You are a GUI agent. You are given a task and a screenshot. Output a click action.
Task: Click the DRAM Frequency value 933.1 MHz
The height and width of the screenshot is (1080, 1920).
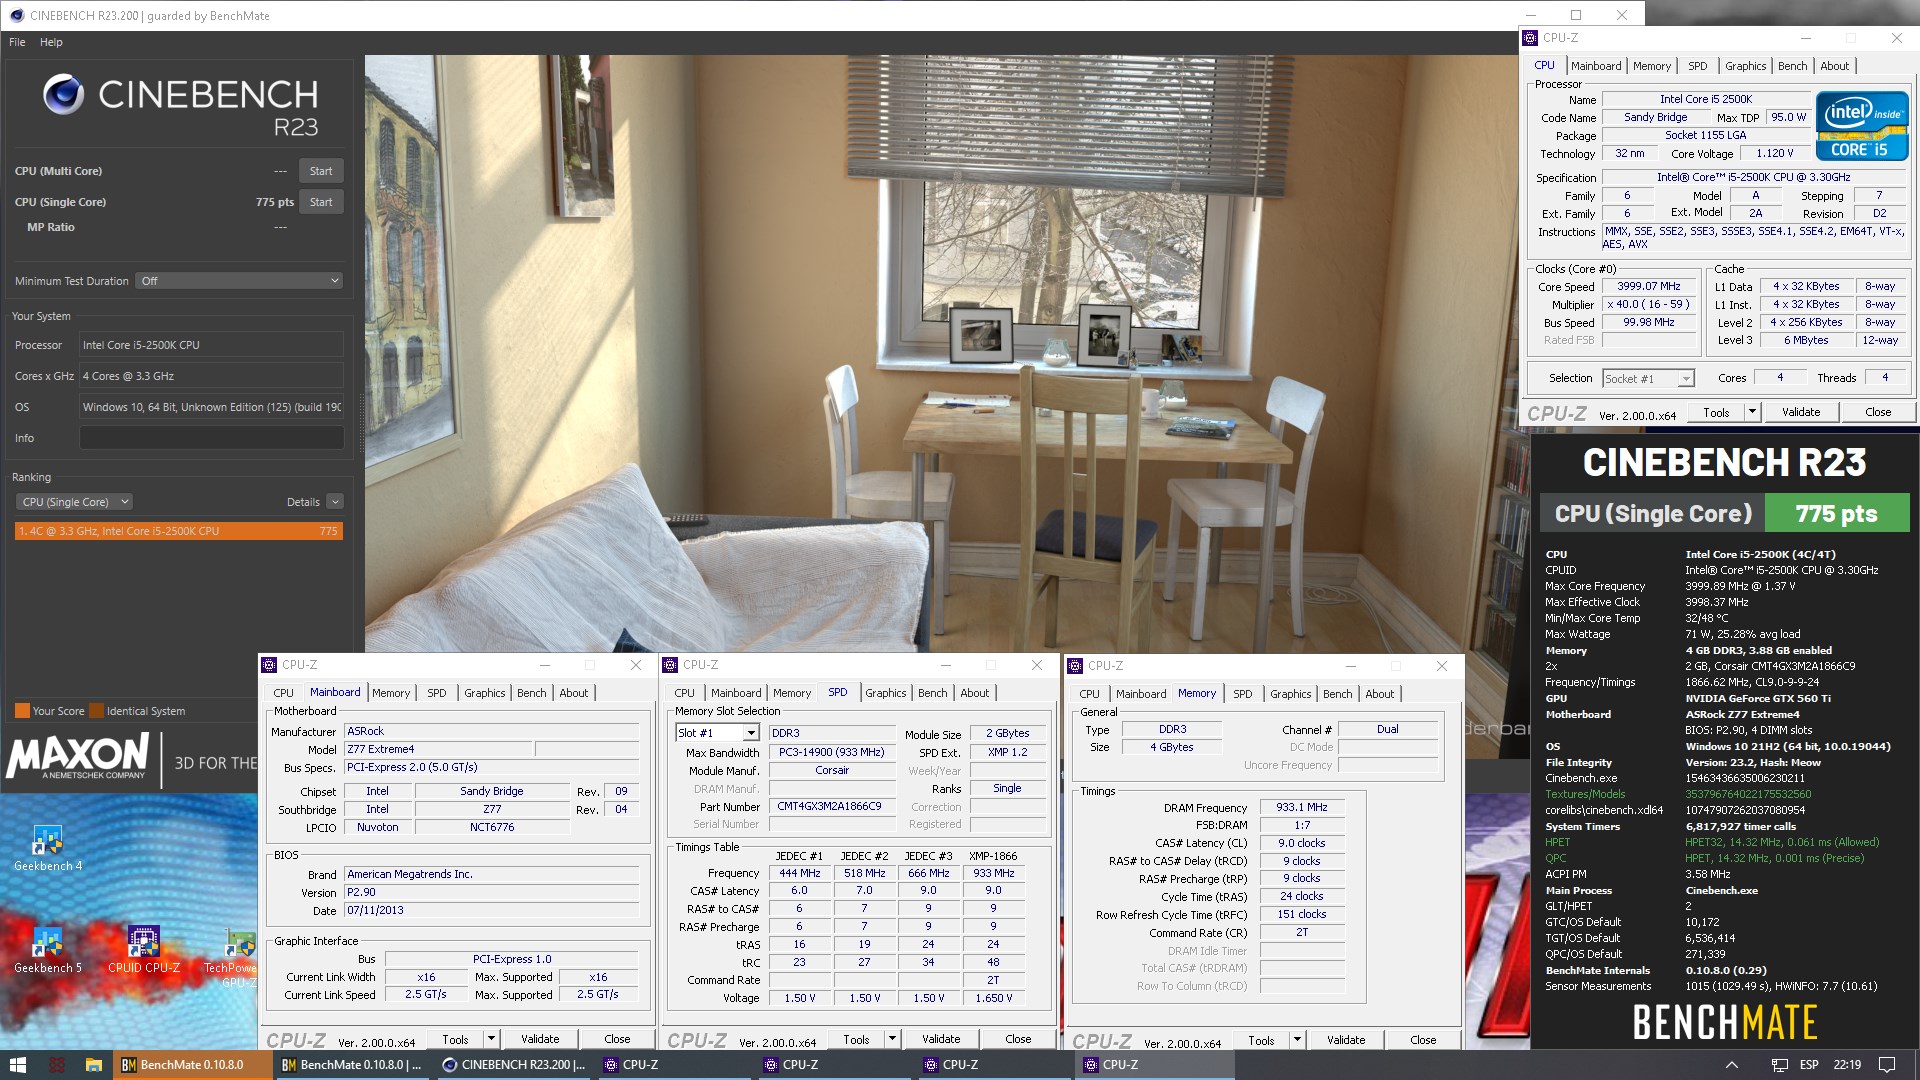click(x=1301, y=807)
